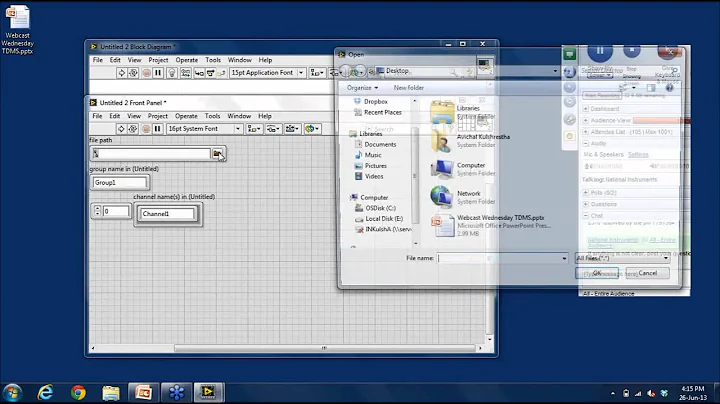Toggle Highlight Execution light bulb

[x=172, y=73]
